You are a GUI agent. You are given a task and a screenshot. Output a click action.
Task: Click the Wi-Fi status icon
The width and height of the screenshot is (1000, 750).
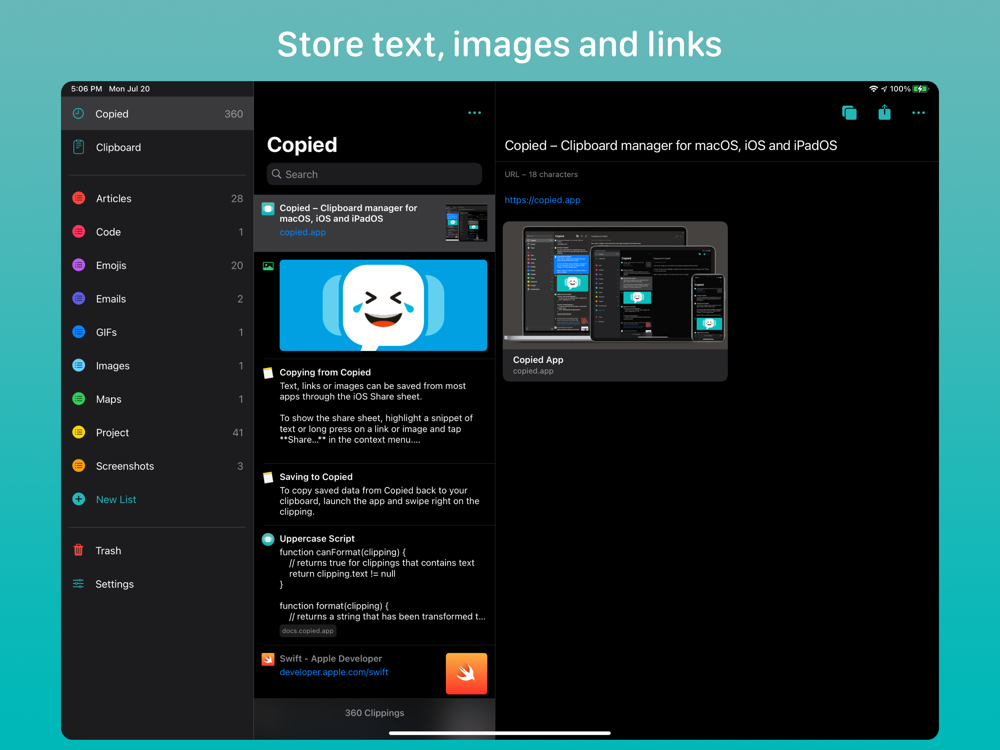873,89
